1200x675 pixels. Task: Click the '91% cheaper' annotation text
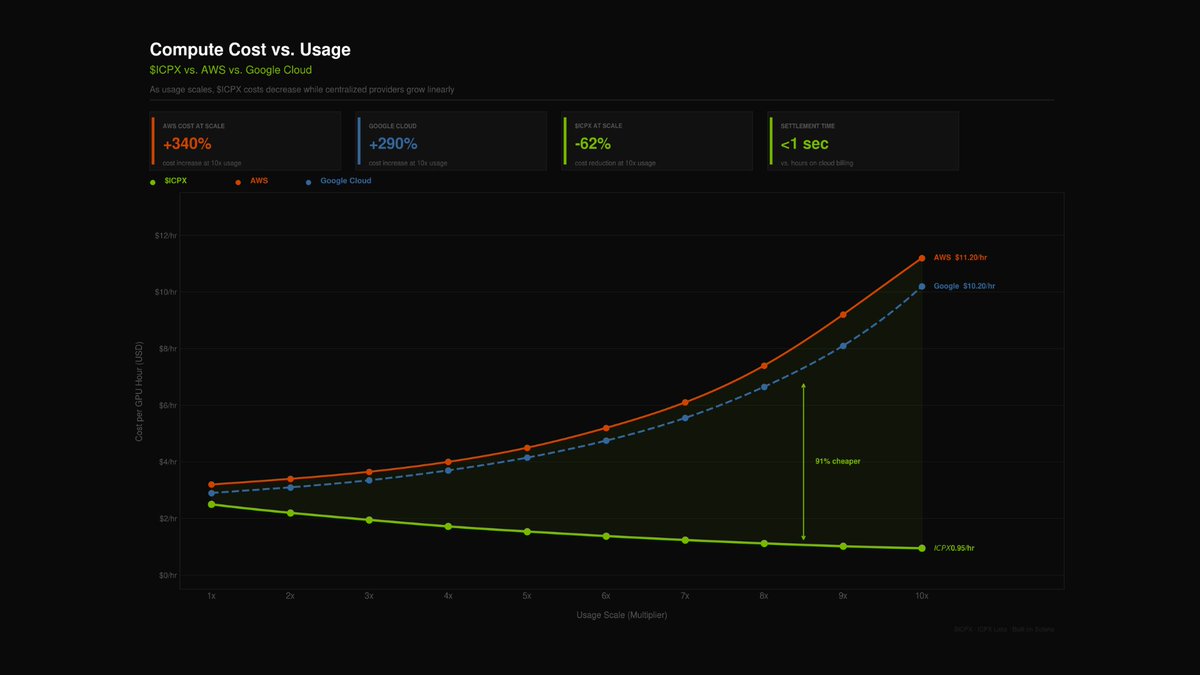[838, 462]
